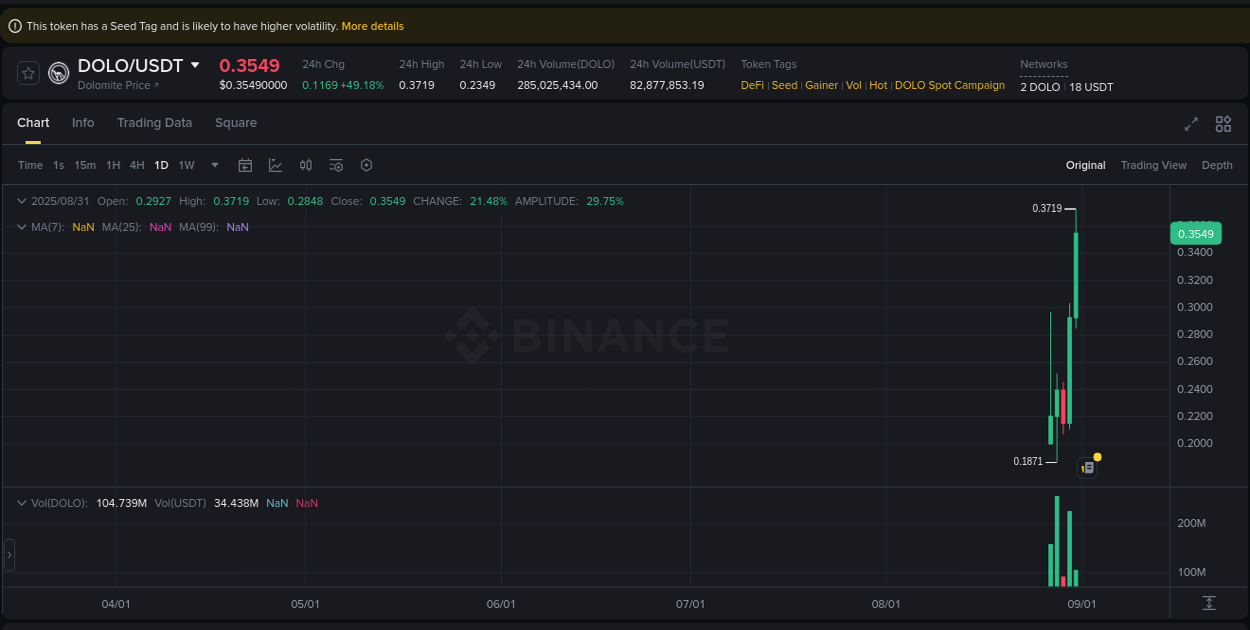Collapse the OHLC info row chevron
Viewport: 1250px width, 630px height.
(20, 200)
